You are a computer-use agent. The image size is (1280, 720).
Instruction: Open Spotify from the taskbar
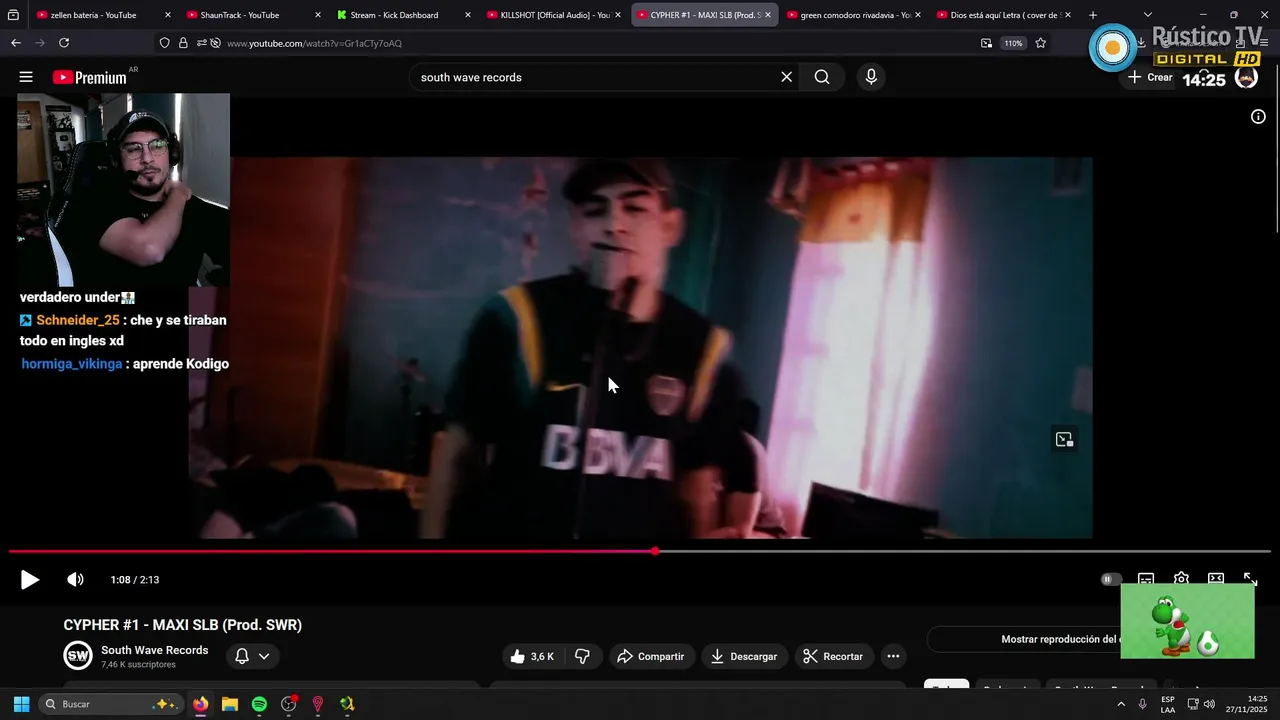pyautogui.click(x=259, y=704)
